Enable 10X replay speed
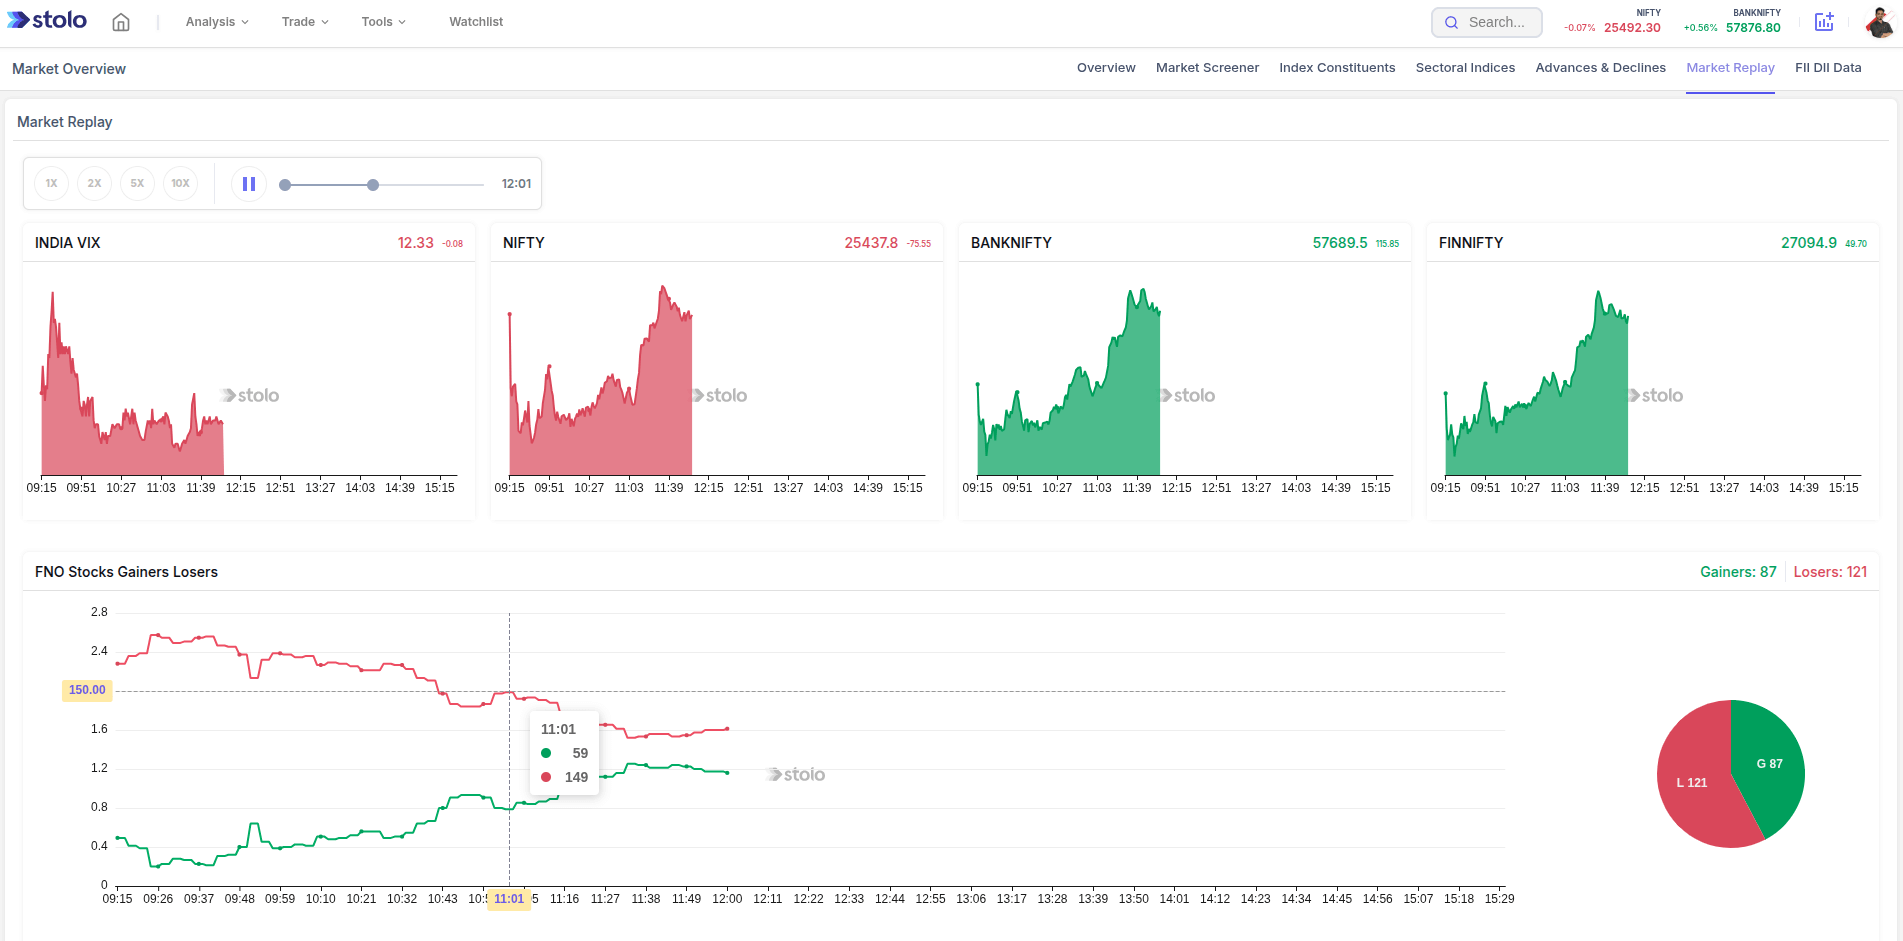 tap(180, 183)
